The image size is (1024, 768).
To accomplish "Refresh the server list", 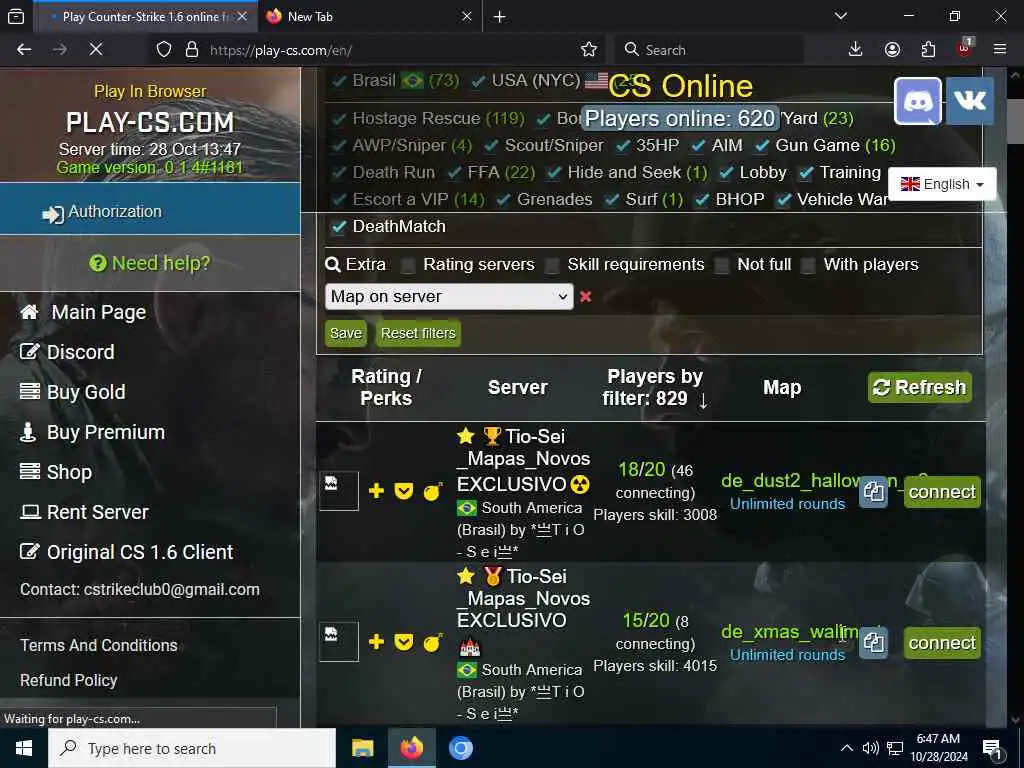I will 920,387.
